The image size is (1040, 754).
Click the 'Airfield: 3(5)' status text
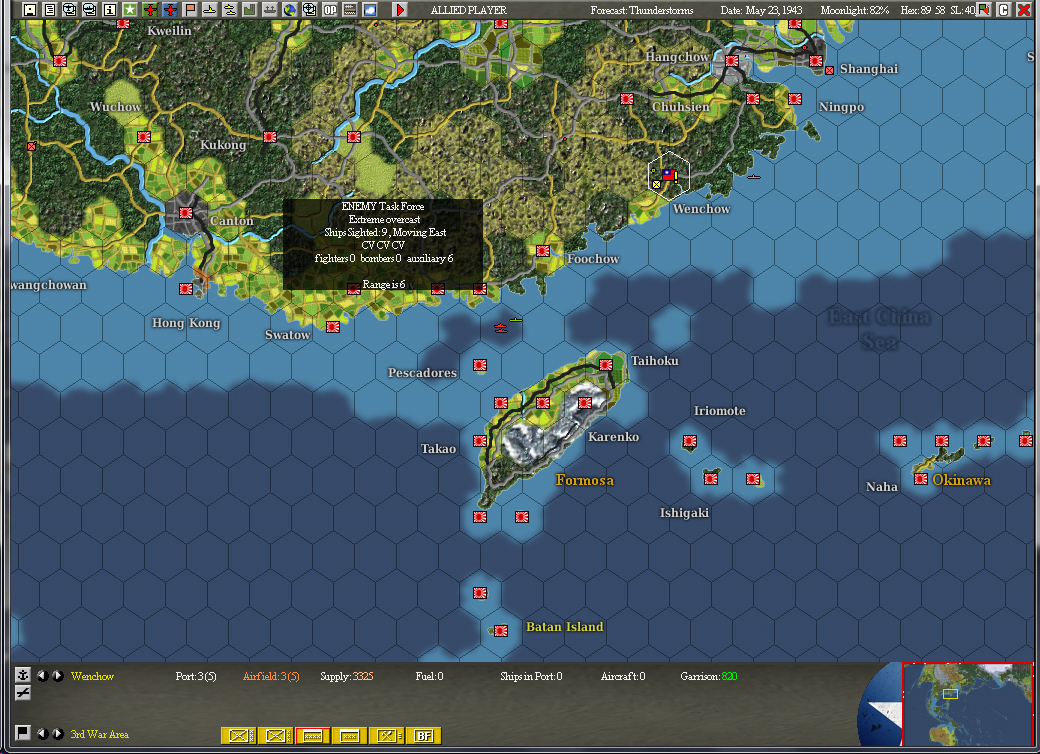[x=271, y=676]
